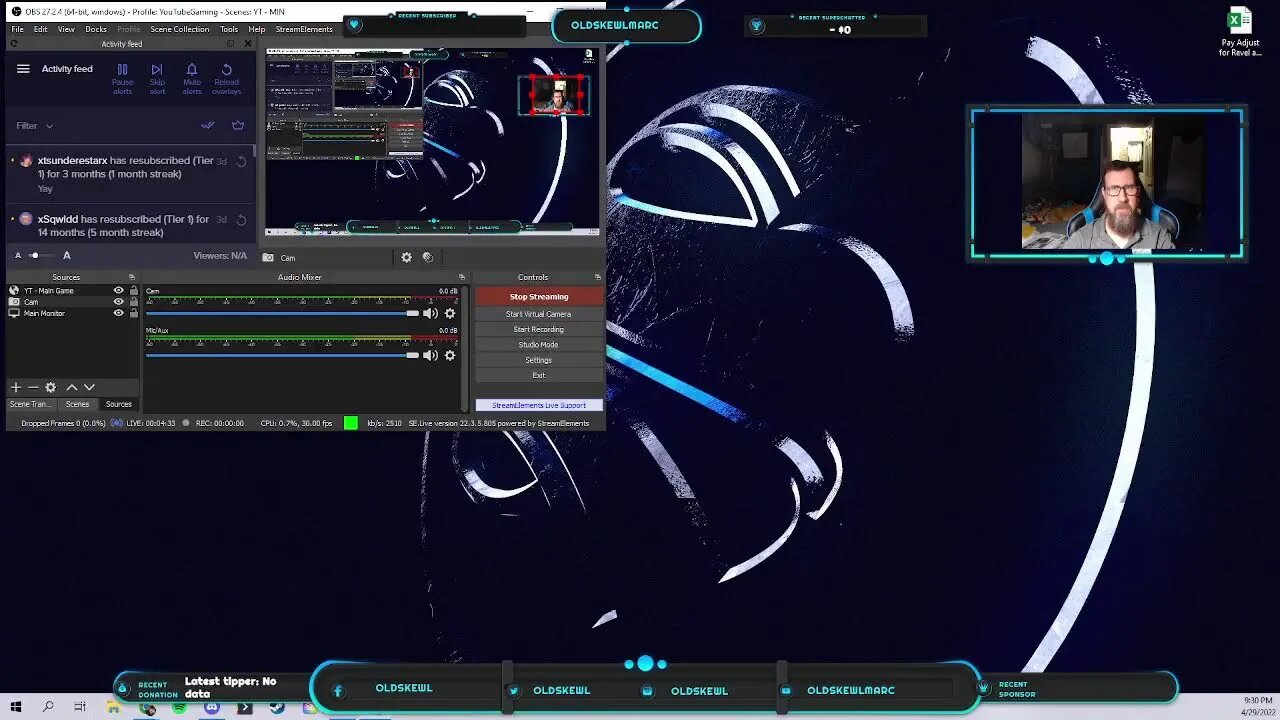Screen dimensions: 1280x720
Task: Open the File menu
Action: (17, 29)
